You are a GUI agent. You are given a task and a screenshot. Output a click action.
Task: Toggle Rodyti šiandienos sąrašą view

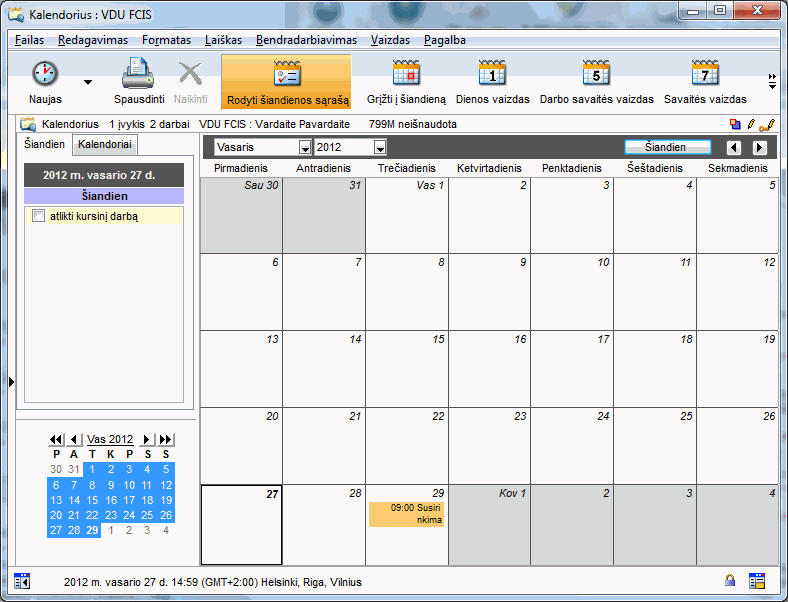pyautogui.click(x=287, y=81)
